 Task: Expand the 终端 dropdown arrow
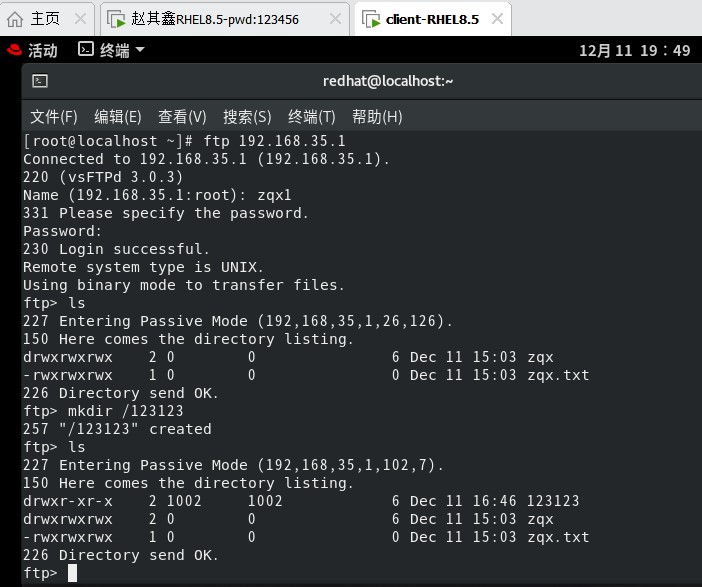(140, 49)
